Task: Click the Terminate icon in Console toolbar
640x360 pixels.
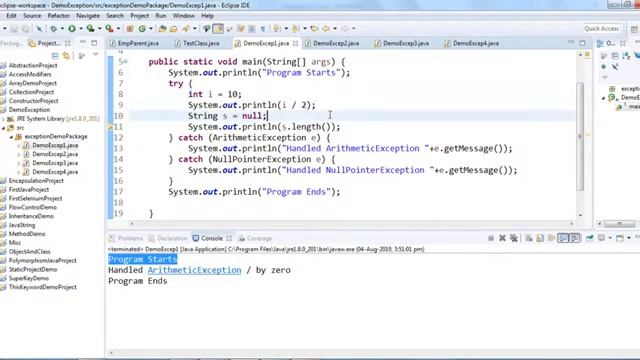Action: (491, 238)
